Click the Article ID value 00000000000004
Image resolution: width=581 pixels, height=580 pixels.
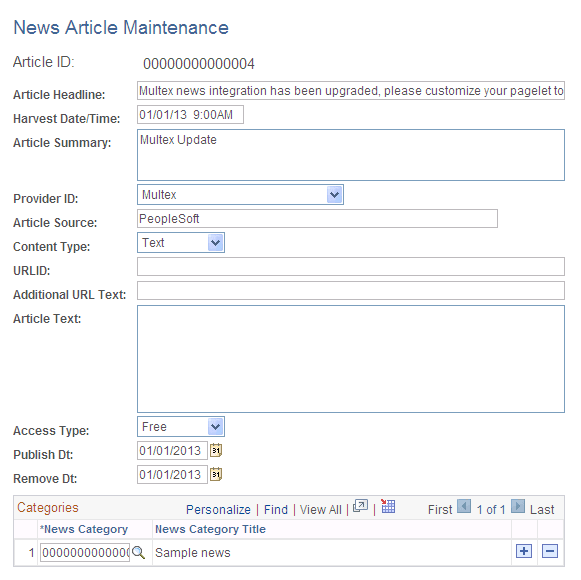199,64
